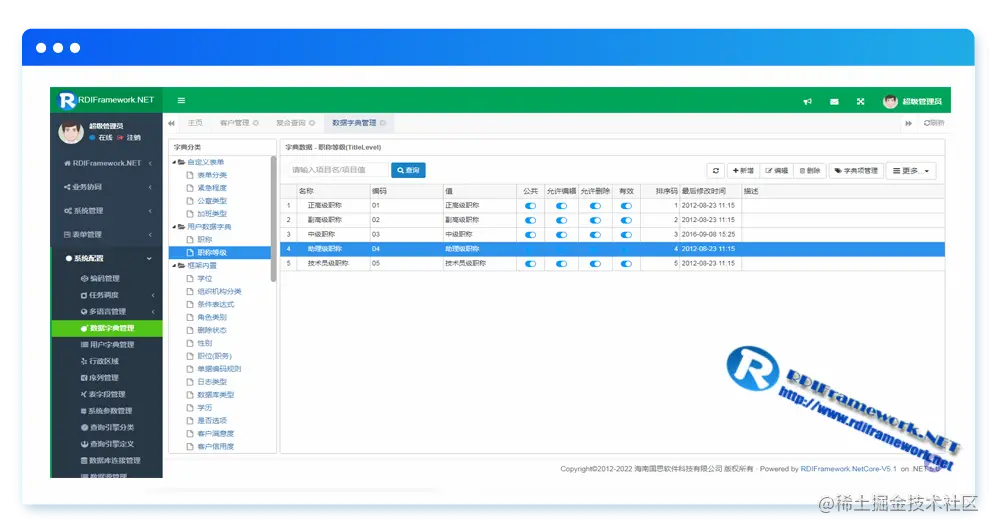Collapse the 系统配置 sidebar menu
Screen dimensions: 996x531
pyautogui.click(x=107, y=259)
